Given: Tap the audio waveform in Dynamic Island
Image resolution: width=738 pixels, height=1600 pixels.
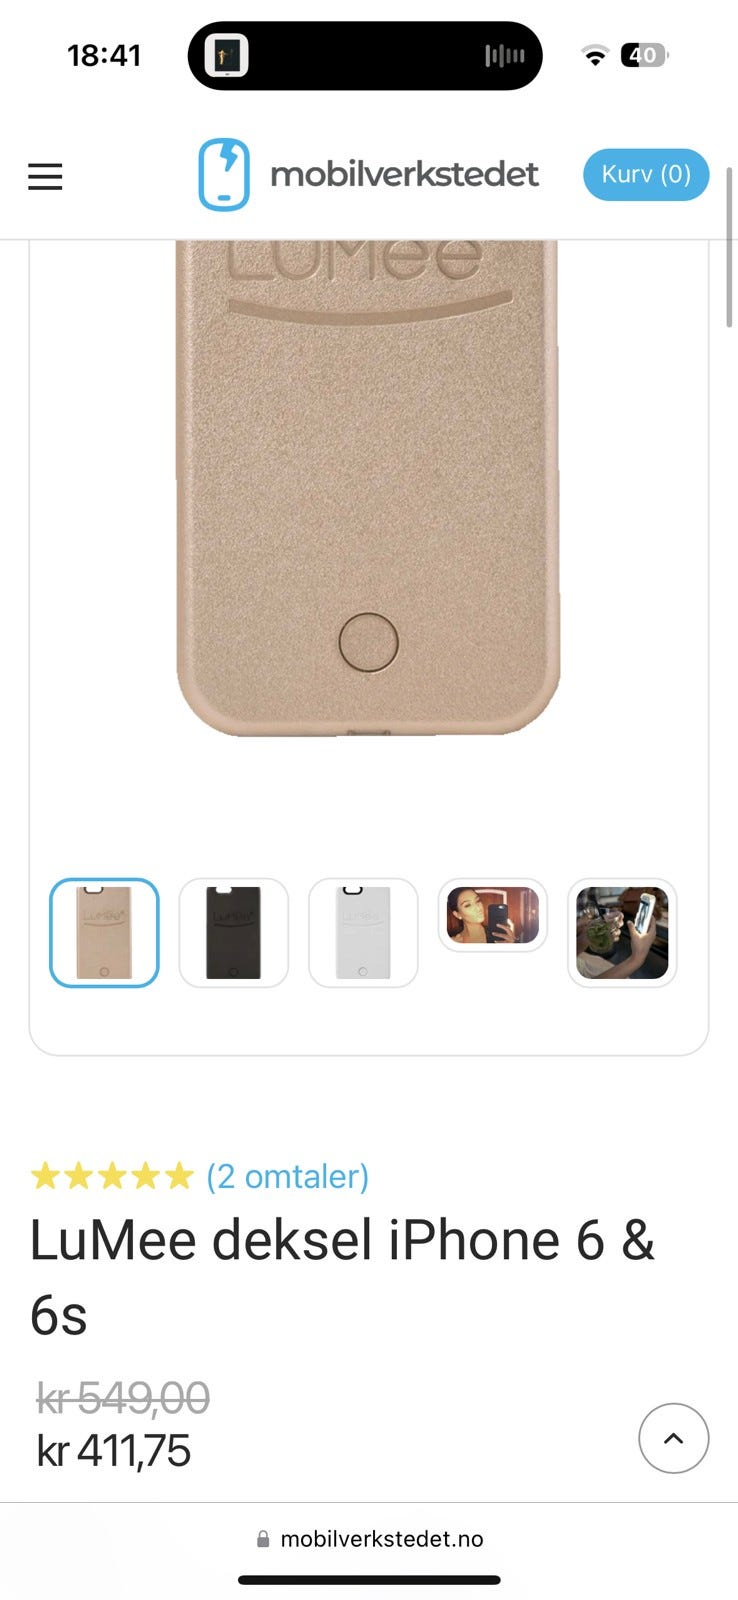Looking at the screenshot, I should click(505, 56).
